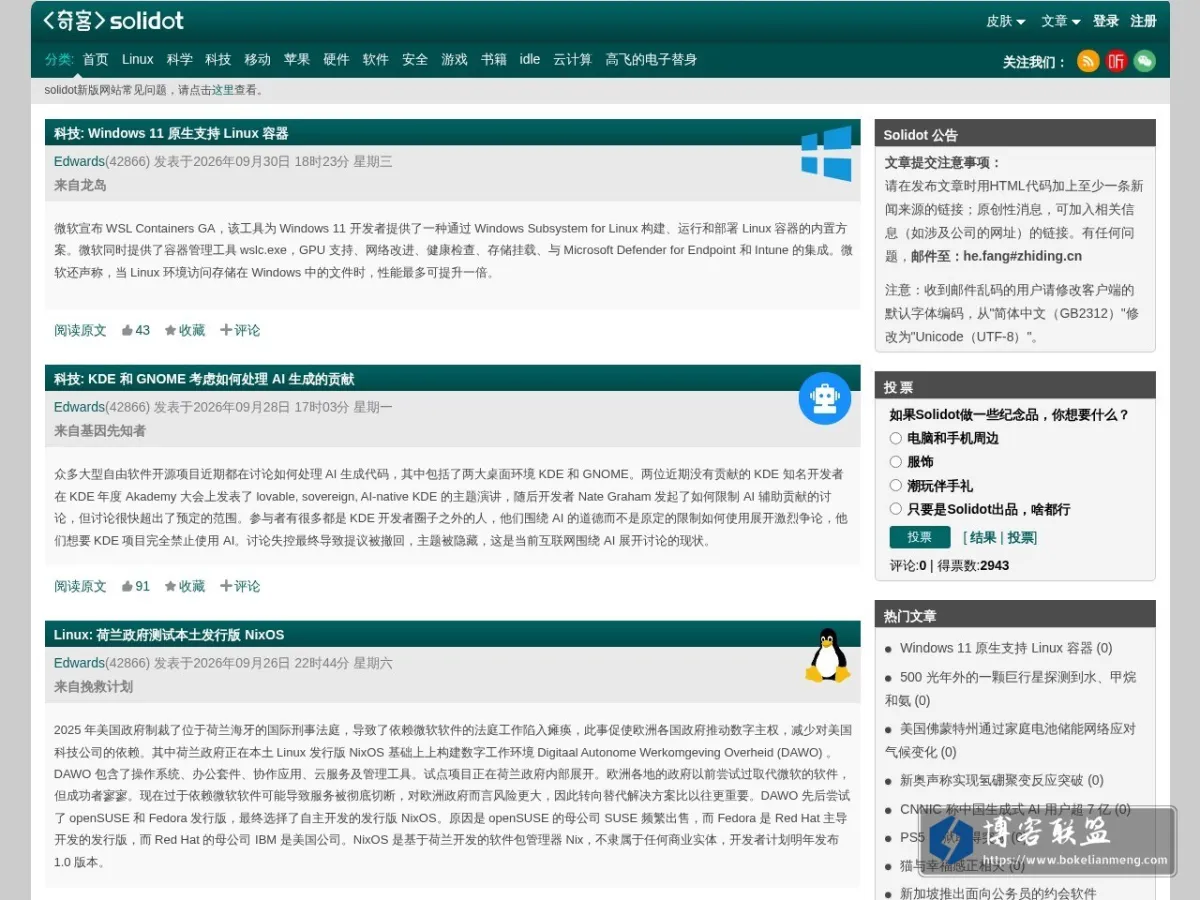1200x900 pixels.
Task: Open the 安全 category
Action: (415, 59)
